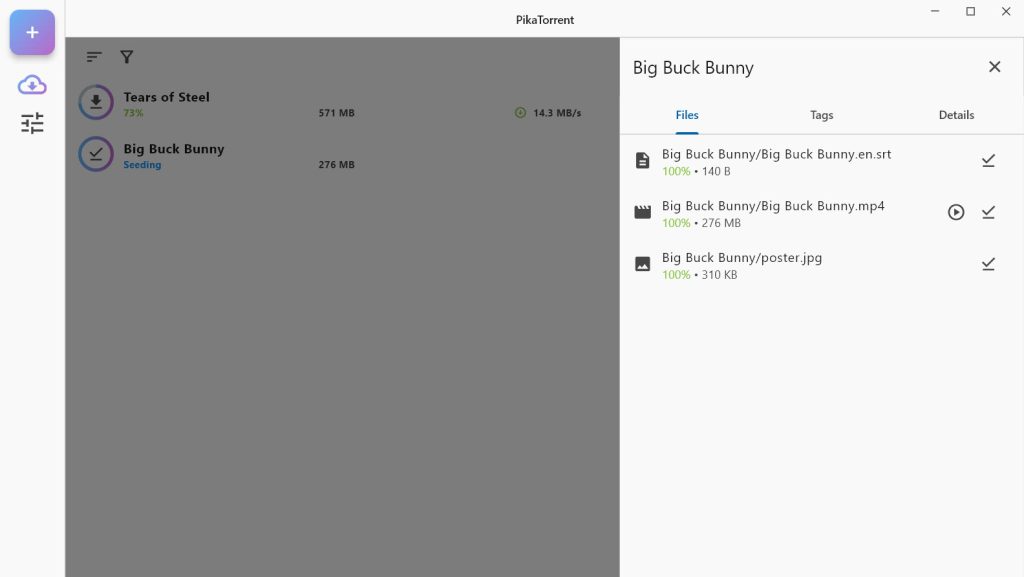
Task: Open the cloud download sidebar icon
Action: [32, 85]
